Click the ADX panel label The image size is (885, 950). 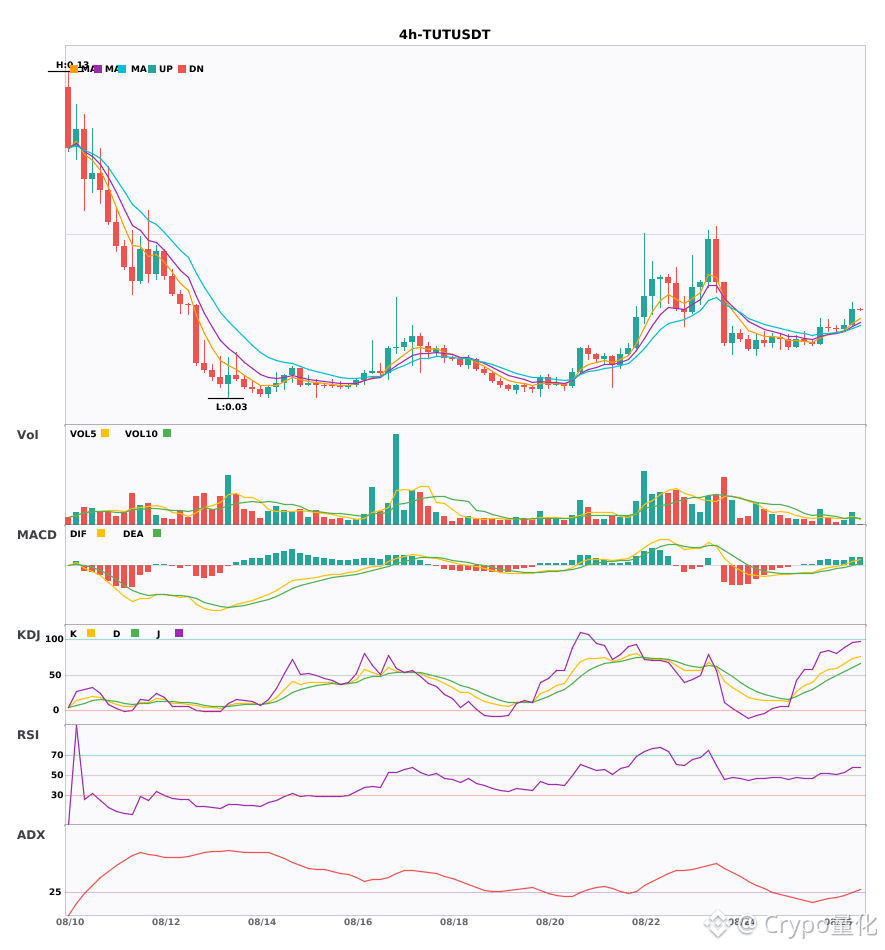coord(31,835)
